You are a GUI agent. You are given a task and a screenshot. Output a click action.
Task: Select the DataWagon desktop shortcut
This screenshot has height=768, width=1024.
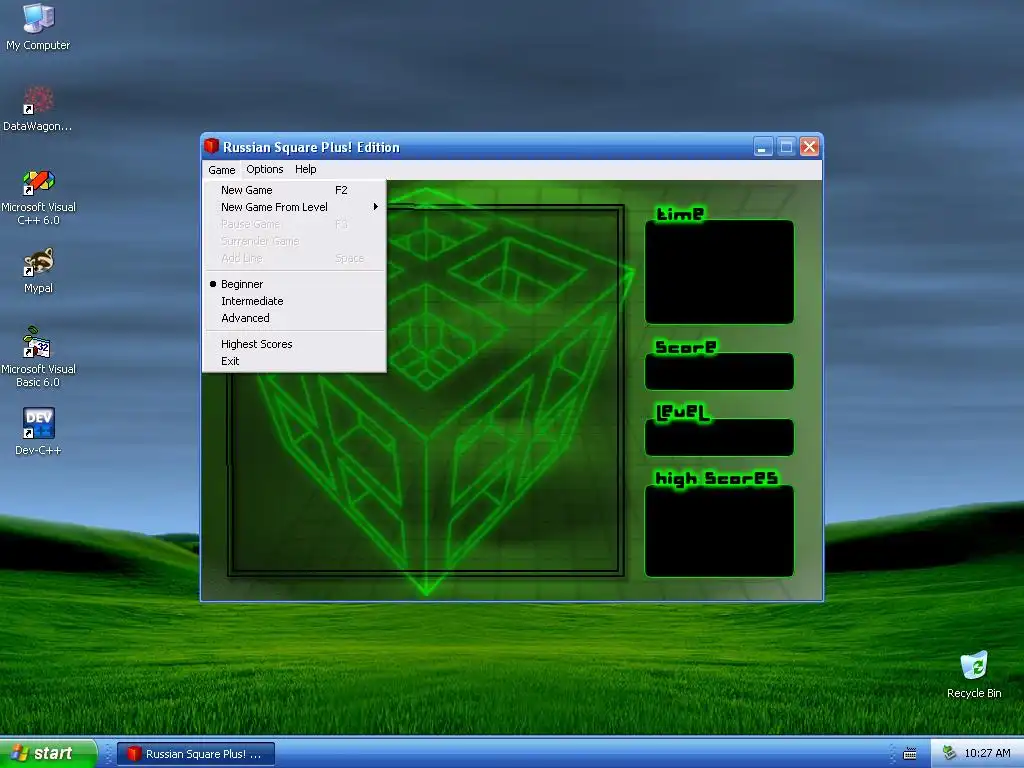click(x=38, y=109)
